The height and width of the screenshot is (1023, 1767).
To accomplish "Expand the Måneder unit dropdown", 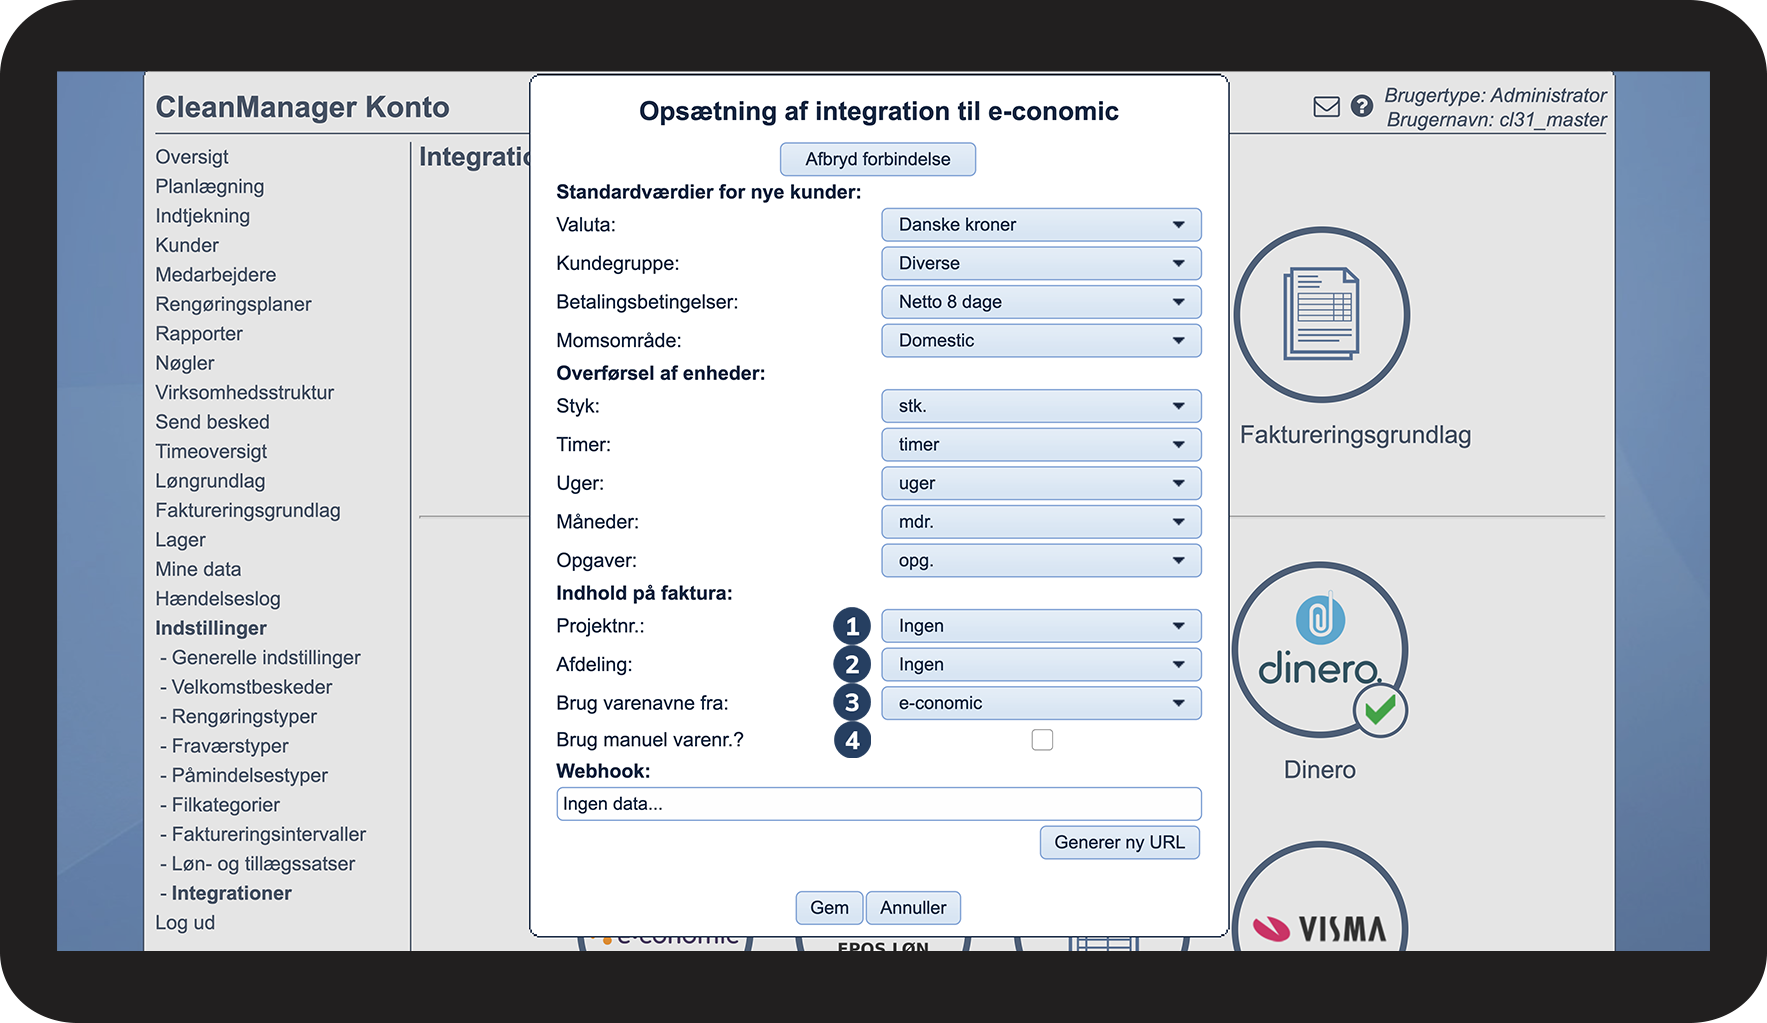I will click(x=1041, y=522).
